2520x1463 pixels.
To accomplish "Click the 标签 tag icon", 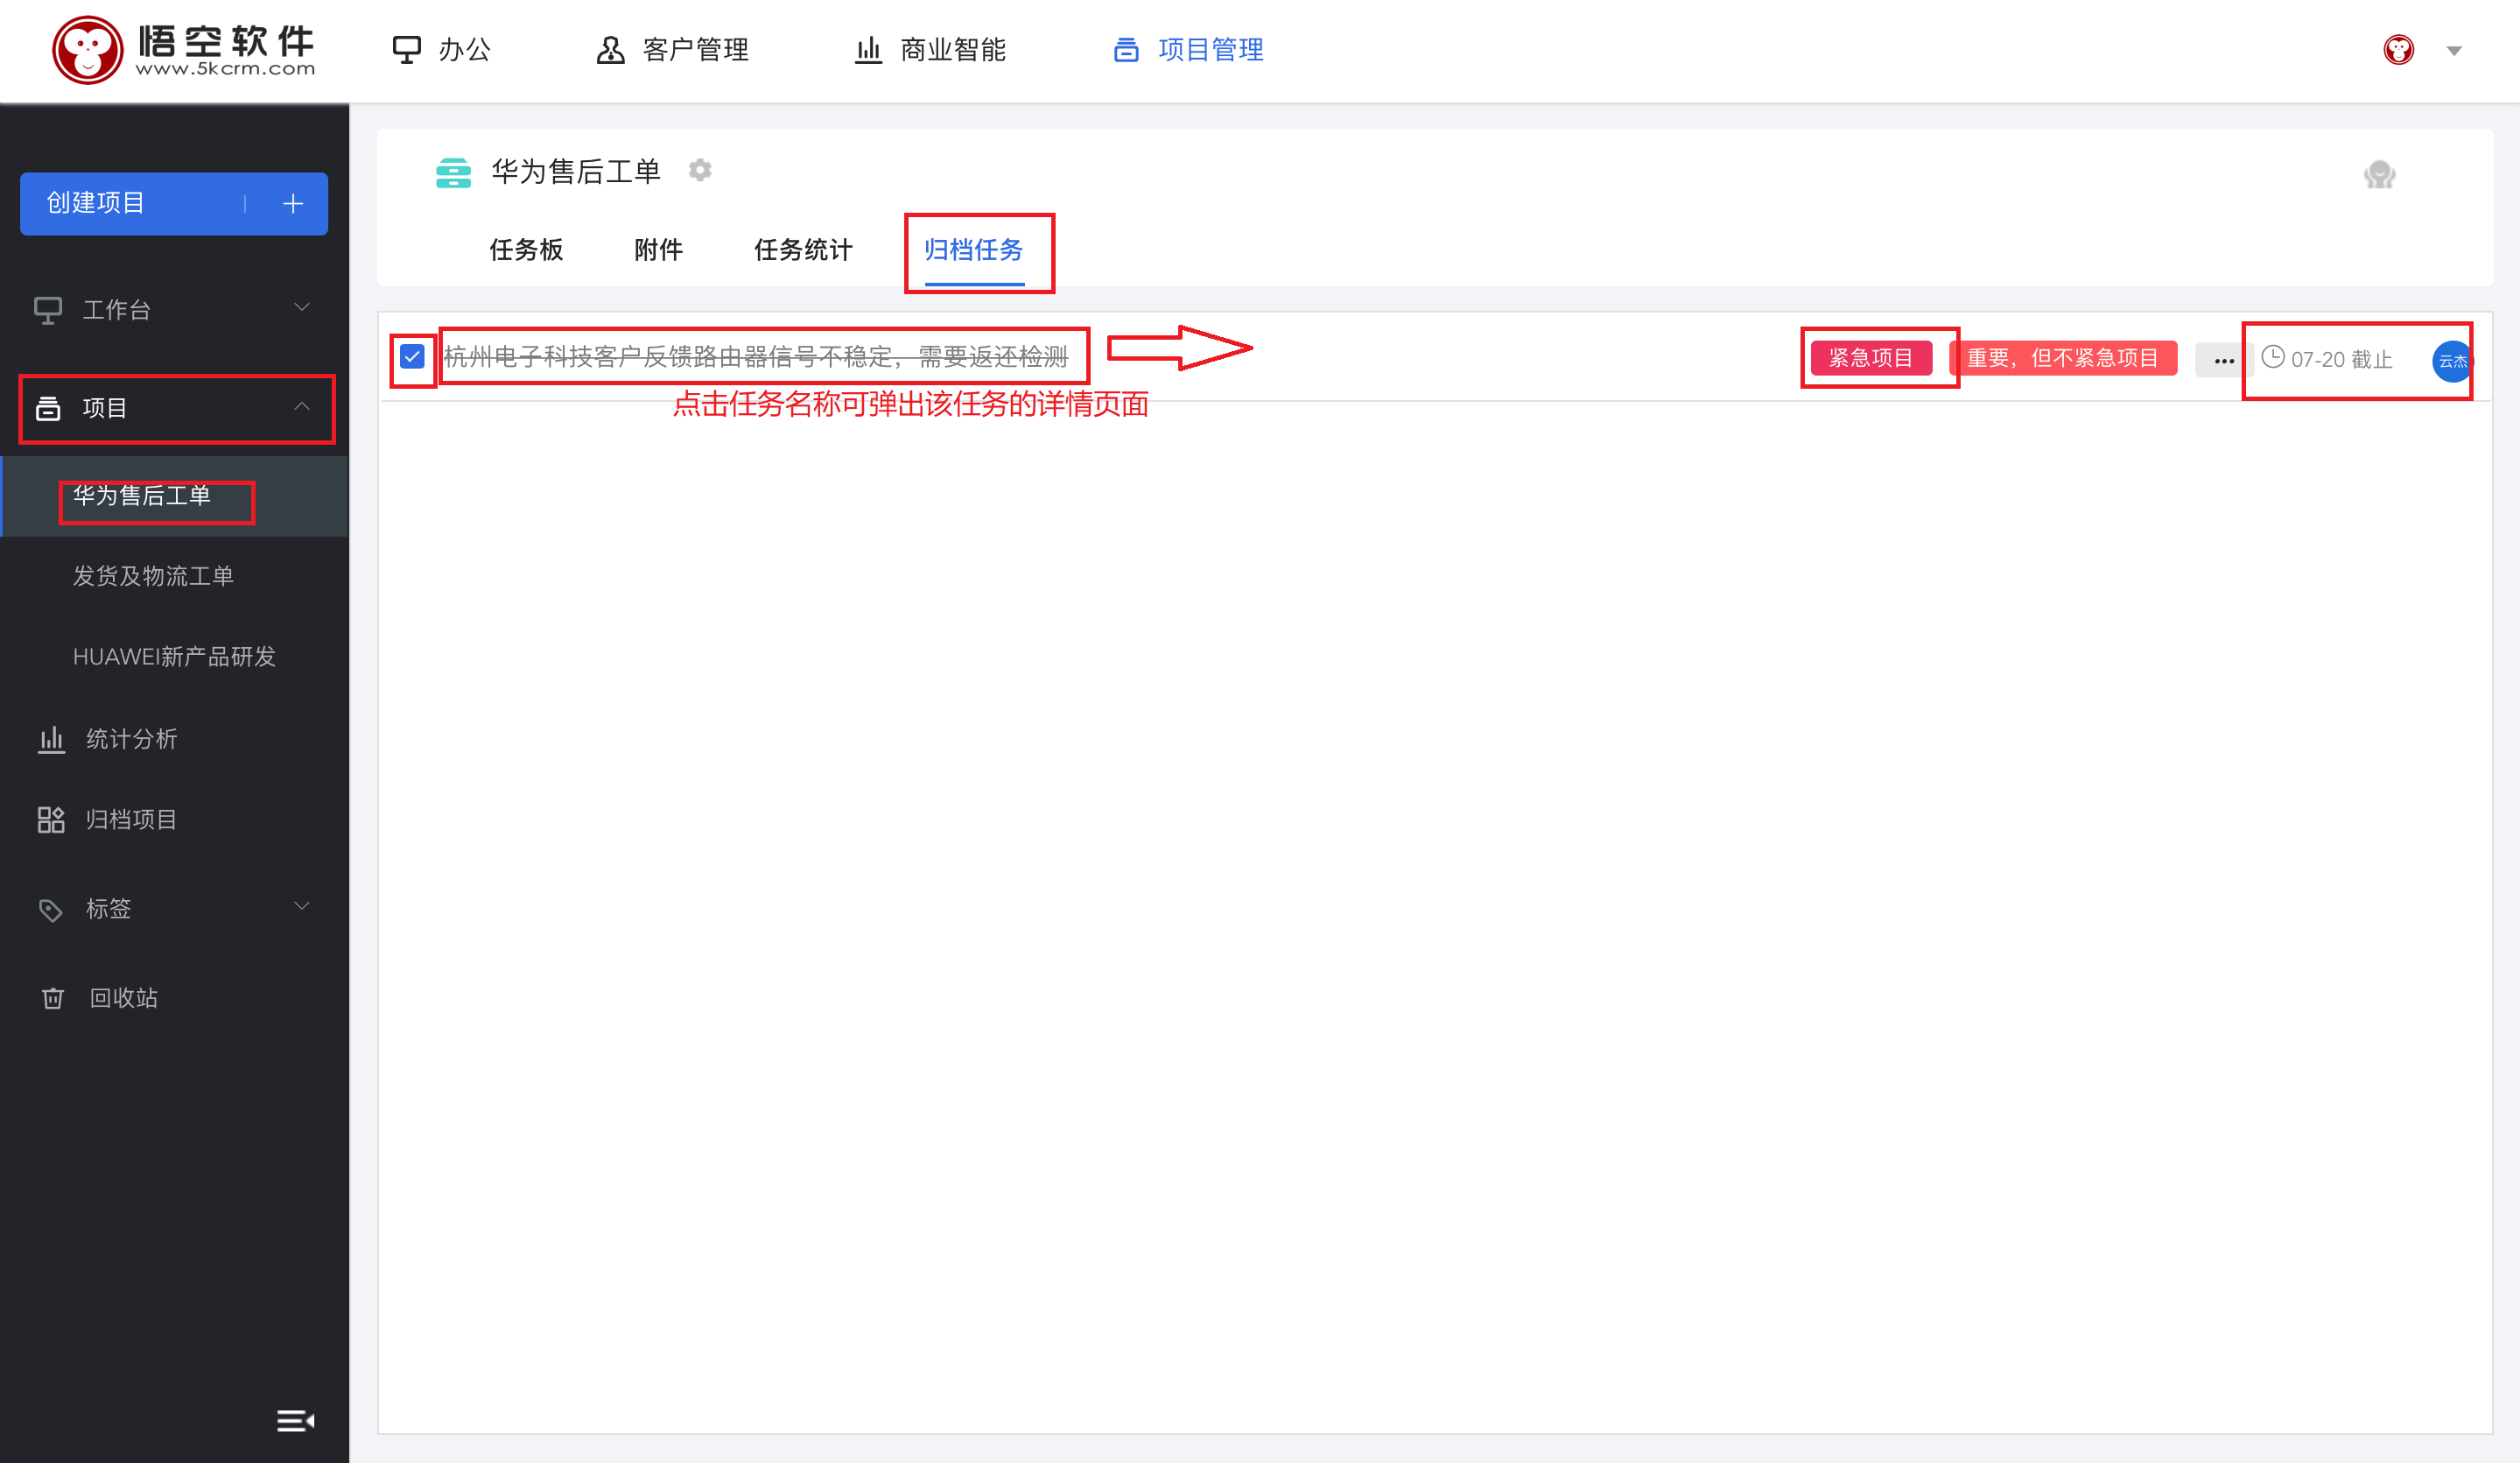I will [51, 910].
